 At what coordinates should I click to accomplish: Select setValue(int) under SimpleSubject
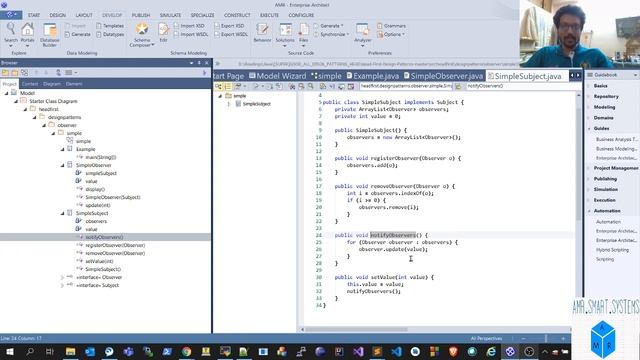pyautogui.click(x=99, y=261)
